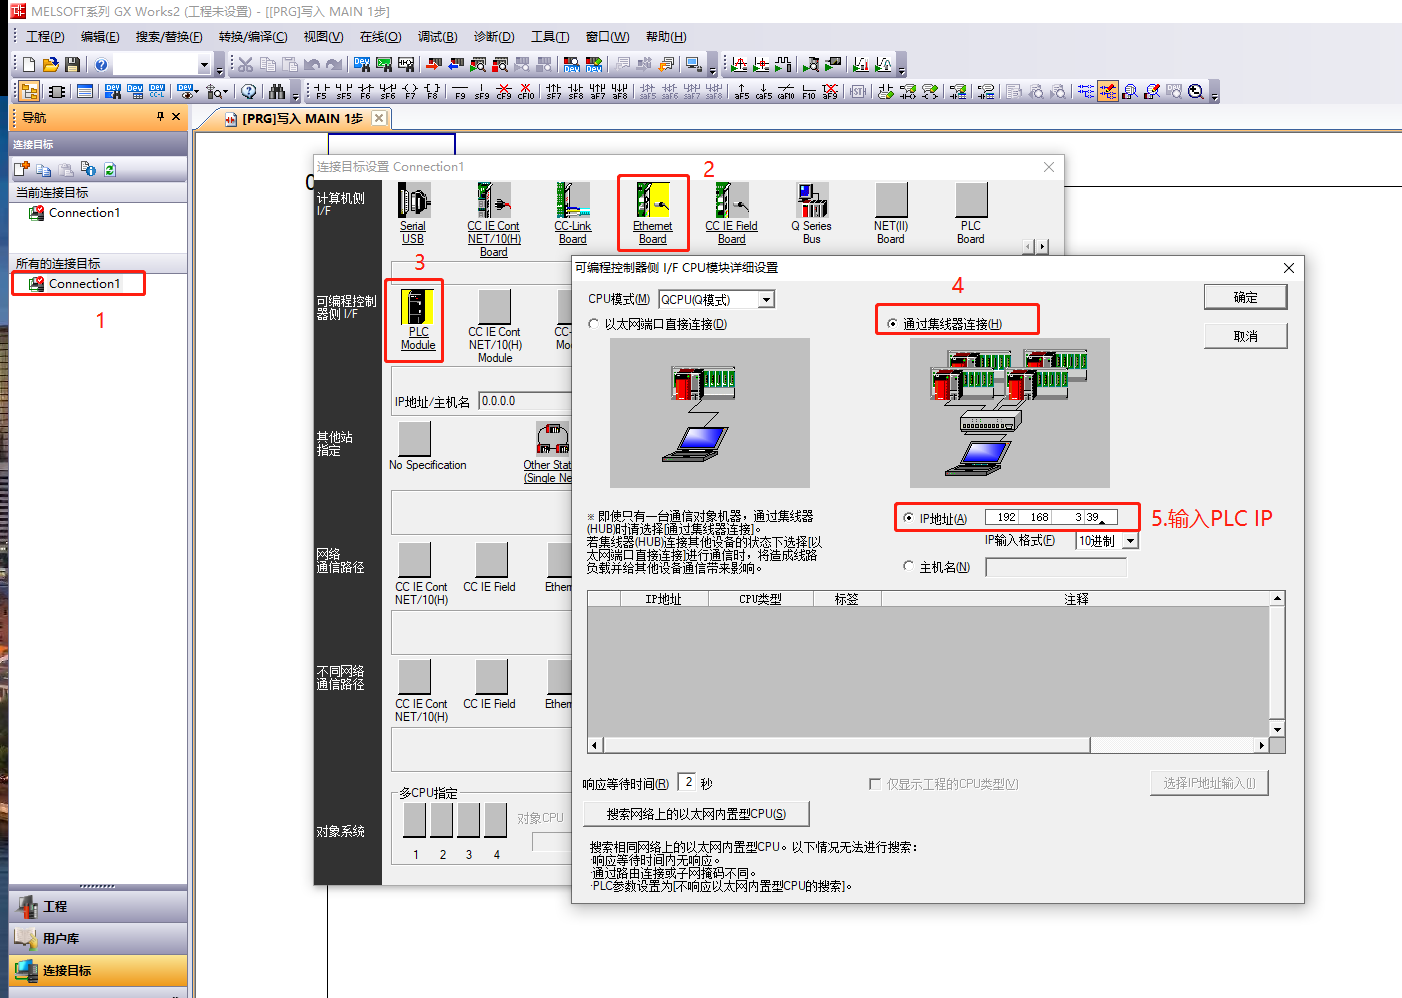Select Connection1 under 当前连接目标

point(84,213)
